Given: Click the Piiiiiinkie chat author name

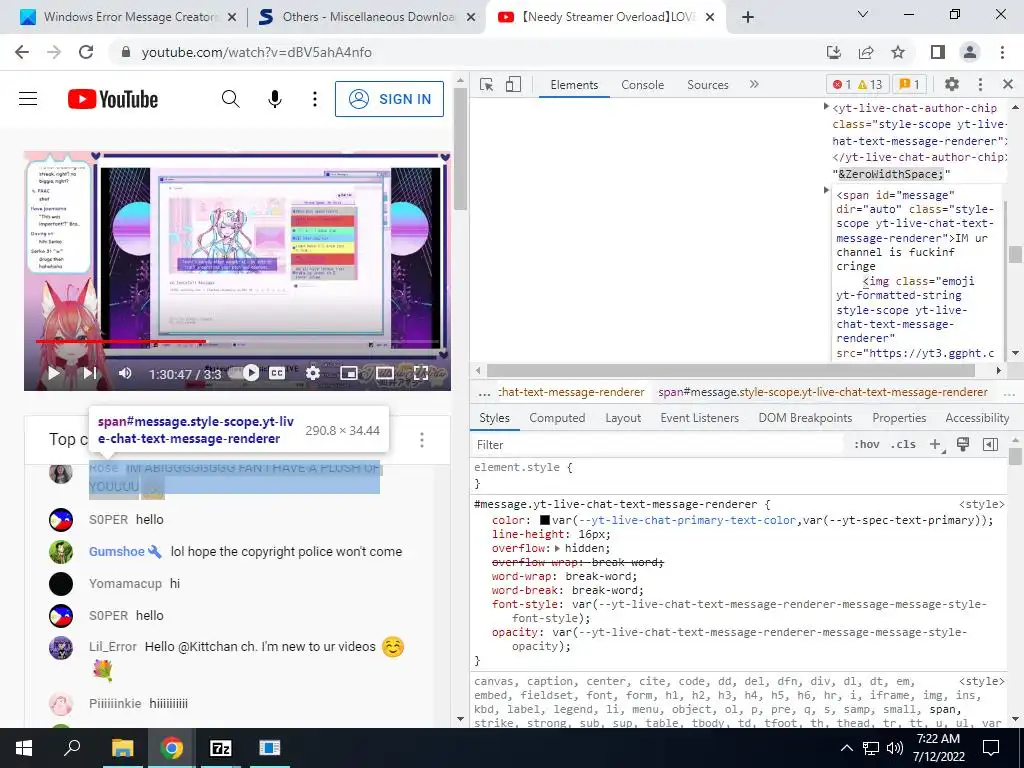Looking at the screenshot, I should (115, 703).
